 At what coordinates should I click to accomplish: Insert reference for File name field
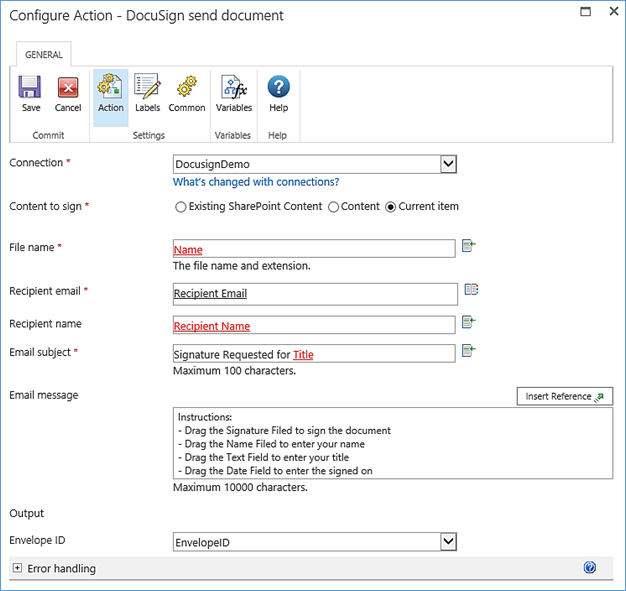[x=469, y=246]
